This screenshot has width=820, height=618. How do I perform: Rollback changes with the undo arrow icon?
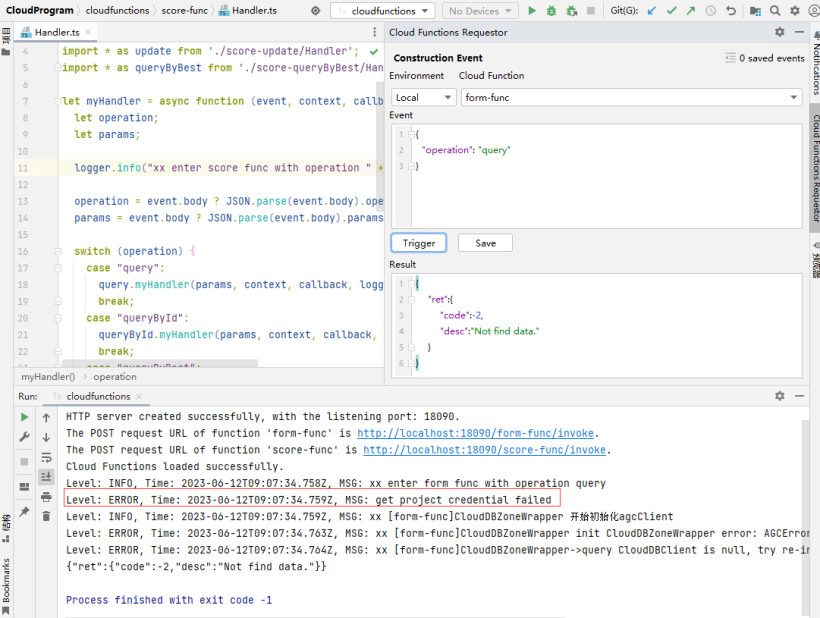[731, 10]
